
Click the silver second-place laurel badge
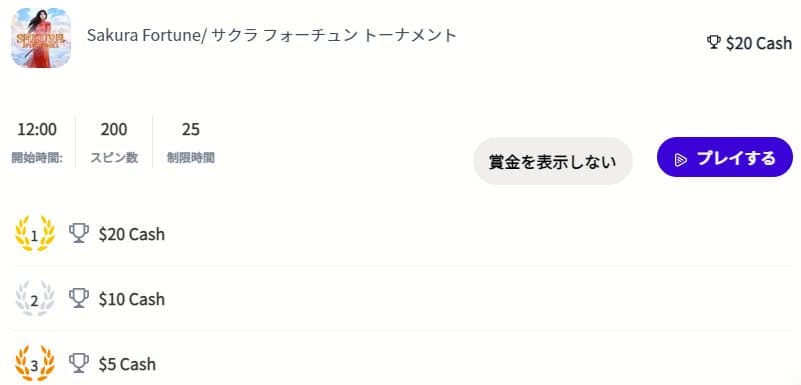click(35, 299)
